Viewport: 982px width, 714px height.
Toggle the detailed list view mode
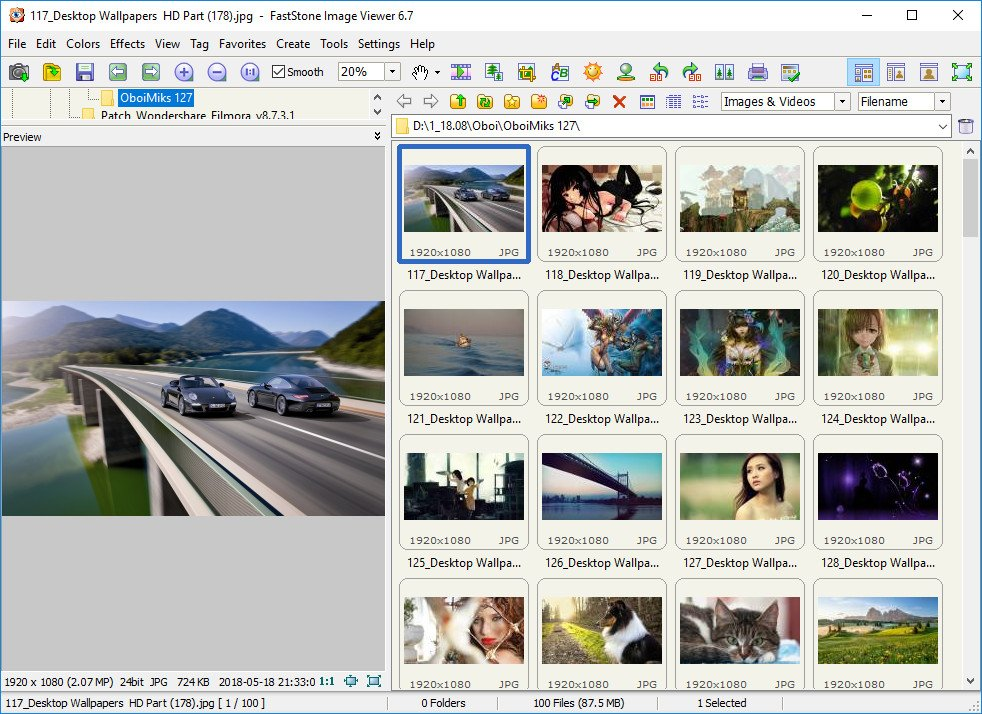pos(674,101)
